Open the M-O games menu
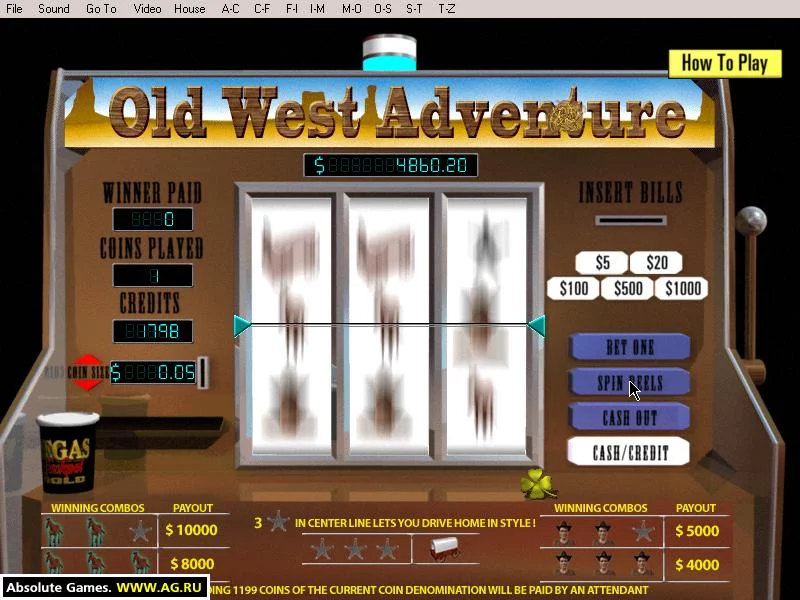800x600 pixels. click(352, 9)
